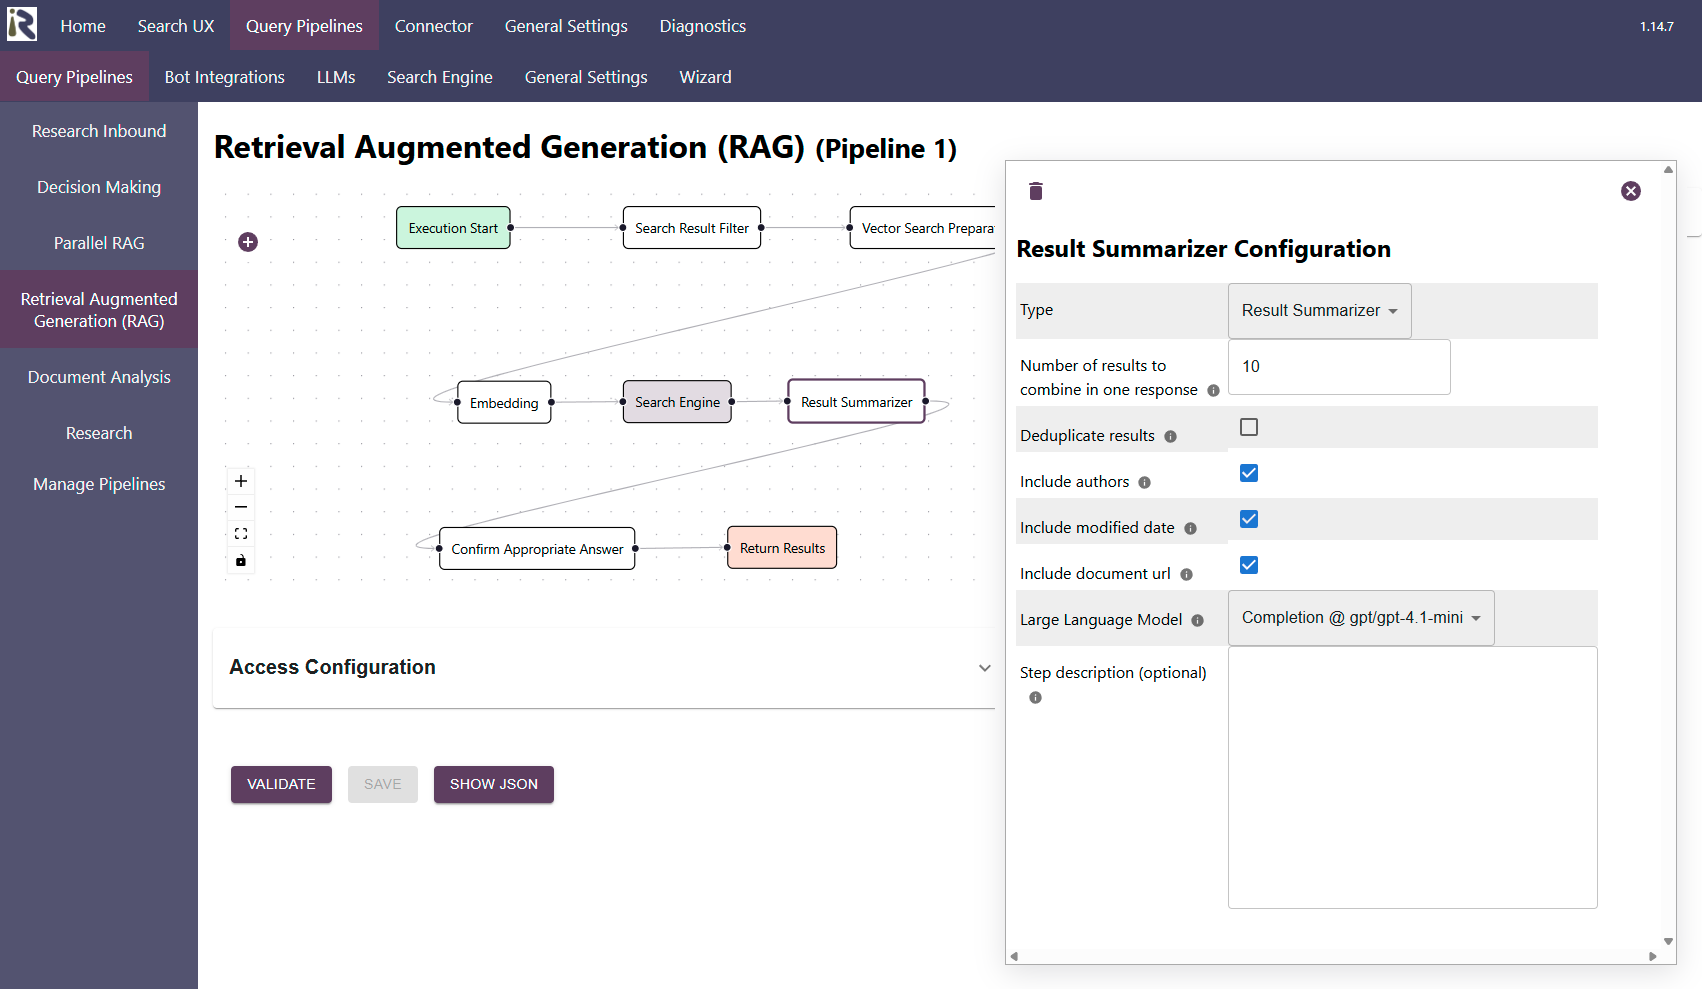
Task: Click info icon beside Large Language Model
Action: (x=1197, y=621)
